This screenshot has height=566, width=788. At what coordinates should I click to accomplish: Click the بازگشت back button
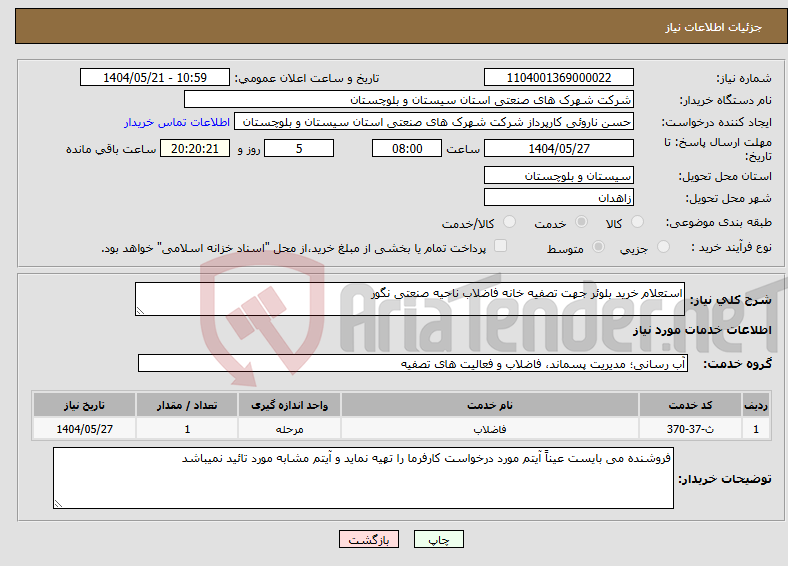coord(369,539)
